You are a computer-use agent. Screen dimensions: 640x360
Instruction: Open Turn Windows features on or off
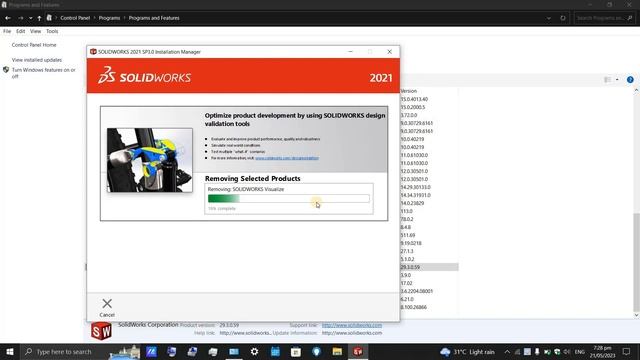click(x=44, y=73)
